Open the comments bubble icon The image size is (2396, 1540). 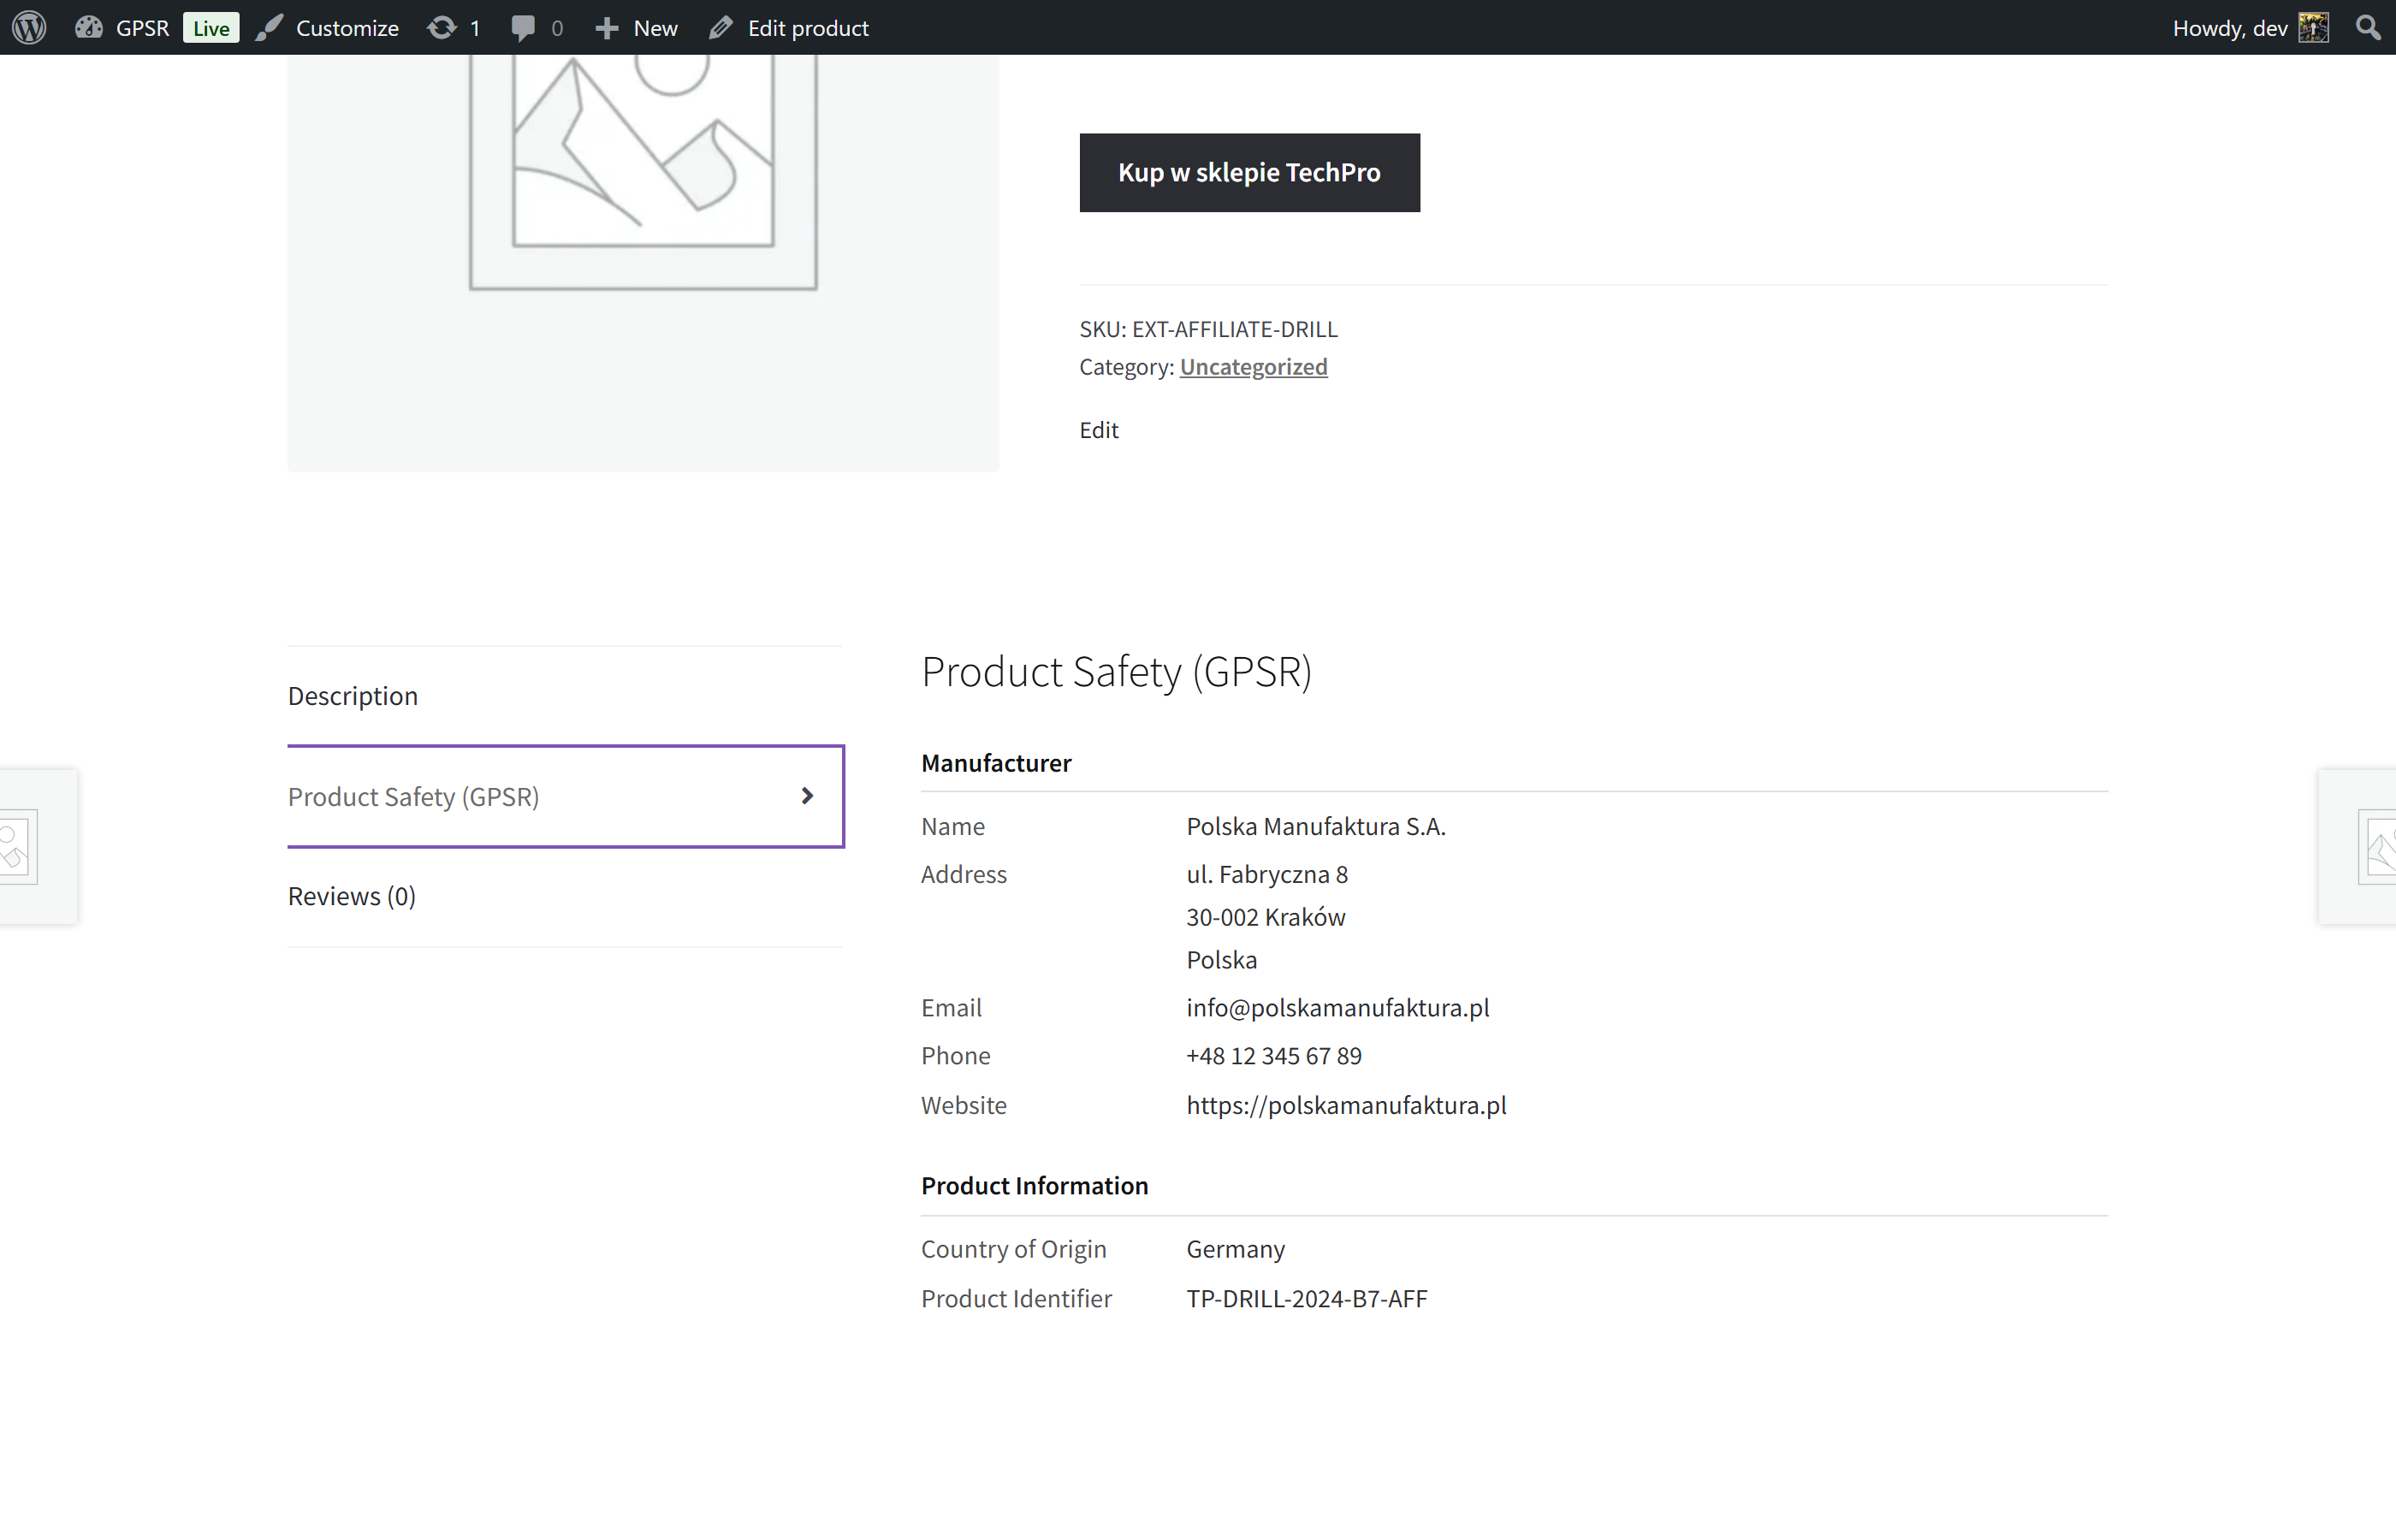(524, 27)
